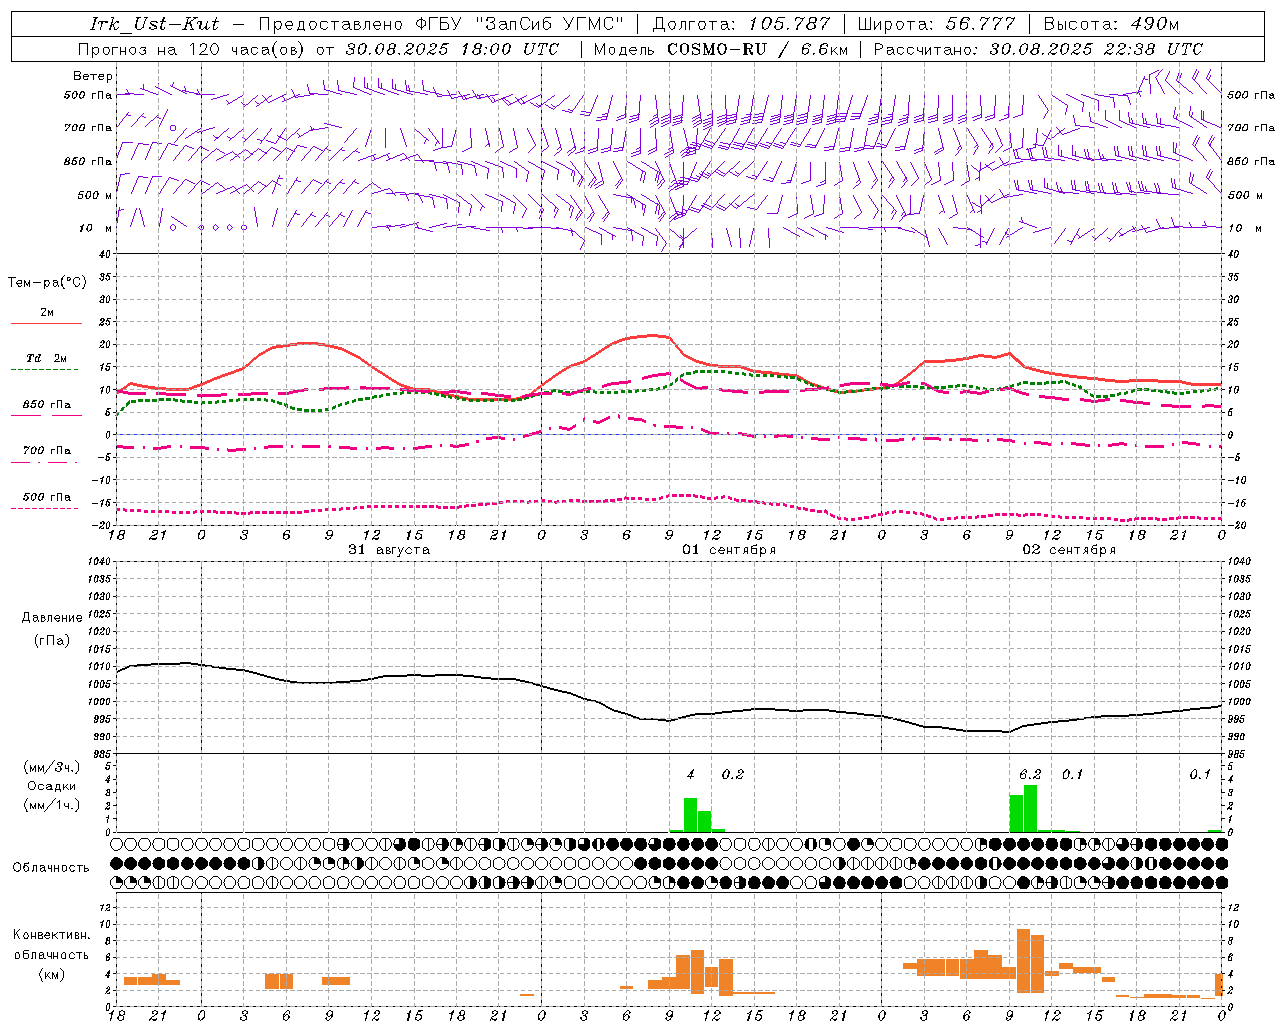
Task: Click the forecast start time 30.08.2025 18:00 UTC
Action: 452,49
